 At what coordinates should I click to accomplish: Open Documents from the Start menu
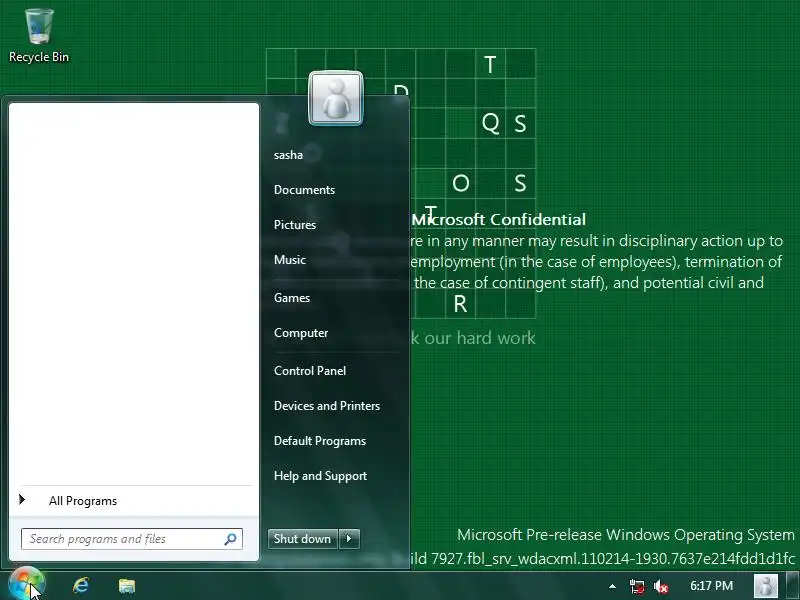[304, 190]
